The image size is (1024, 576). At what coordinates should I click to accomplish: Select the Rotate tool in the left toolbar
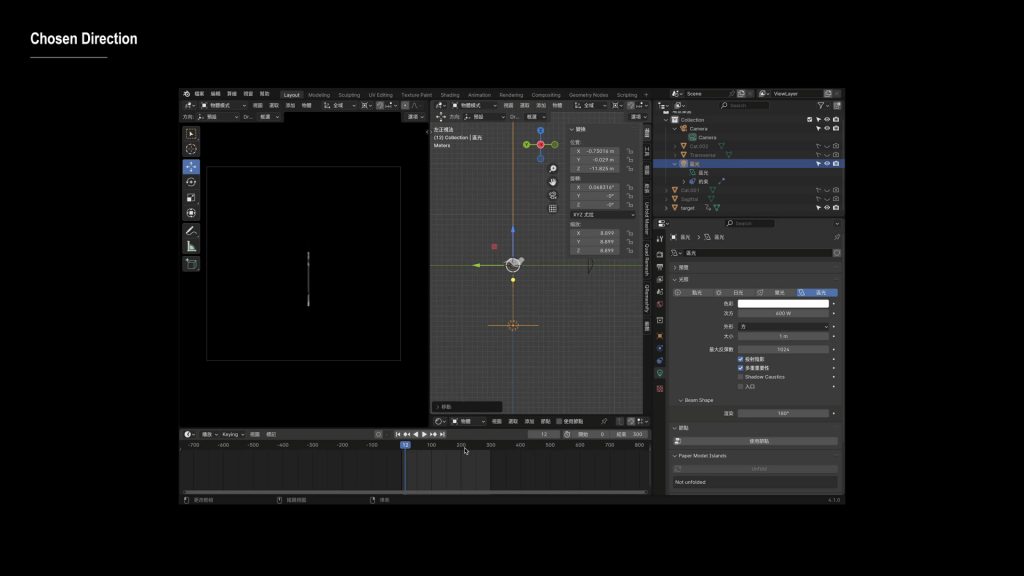click(x=191, y=182)
